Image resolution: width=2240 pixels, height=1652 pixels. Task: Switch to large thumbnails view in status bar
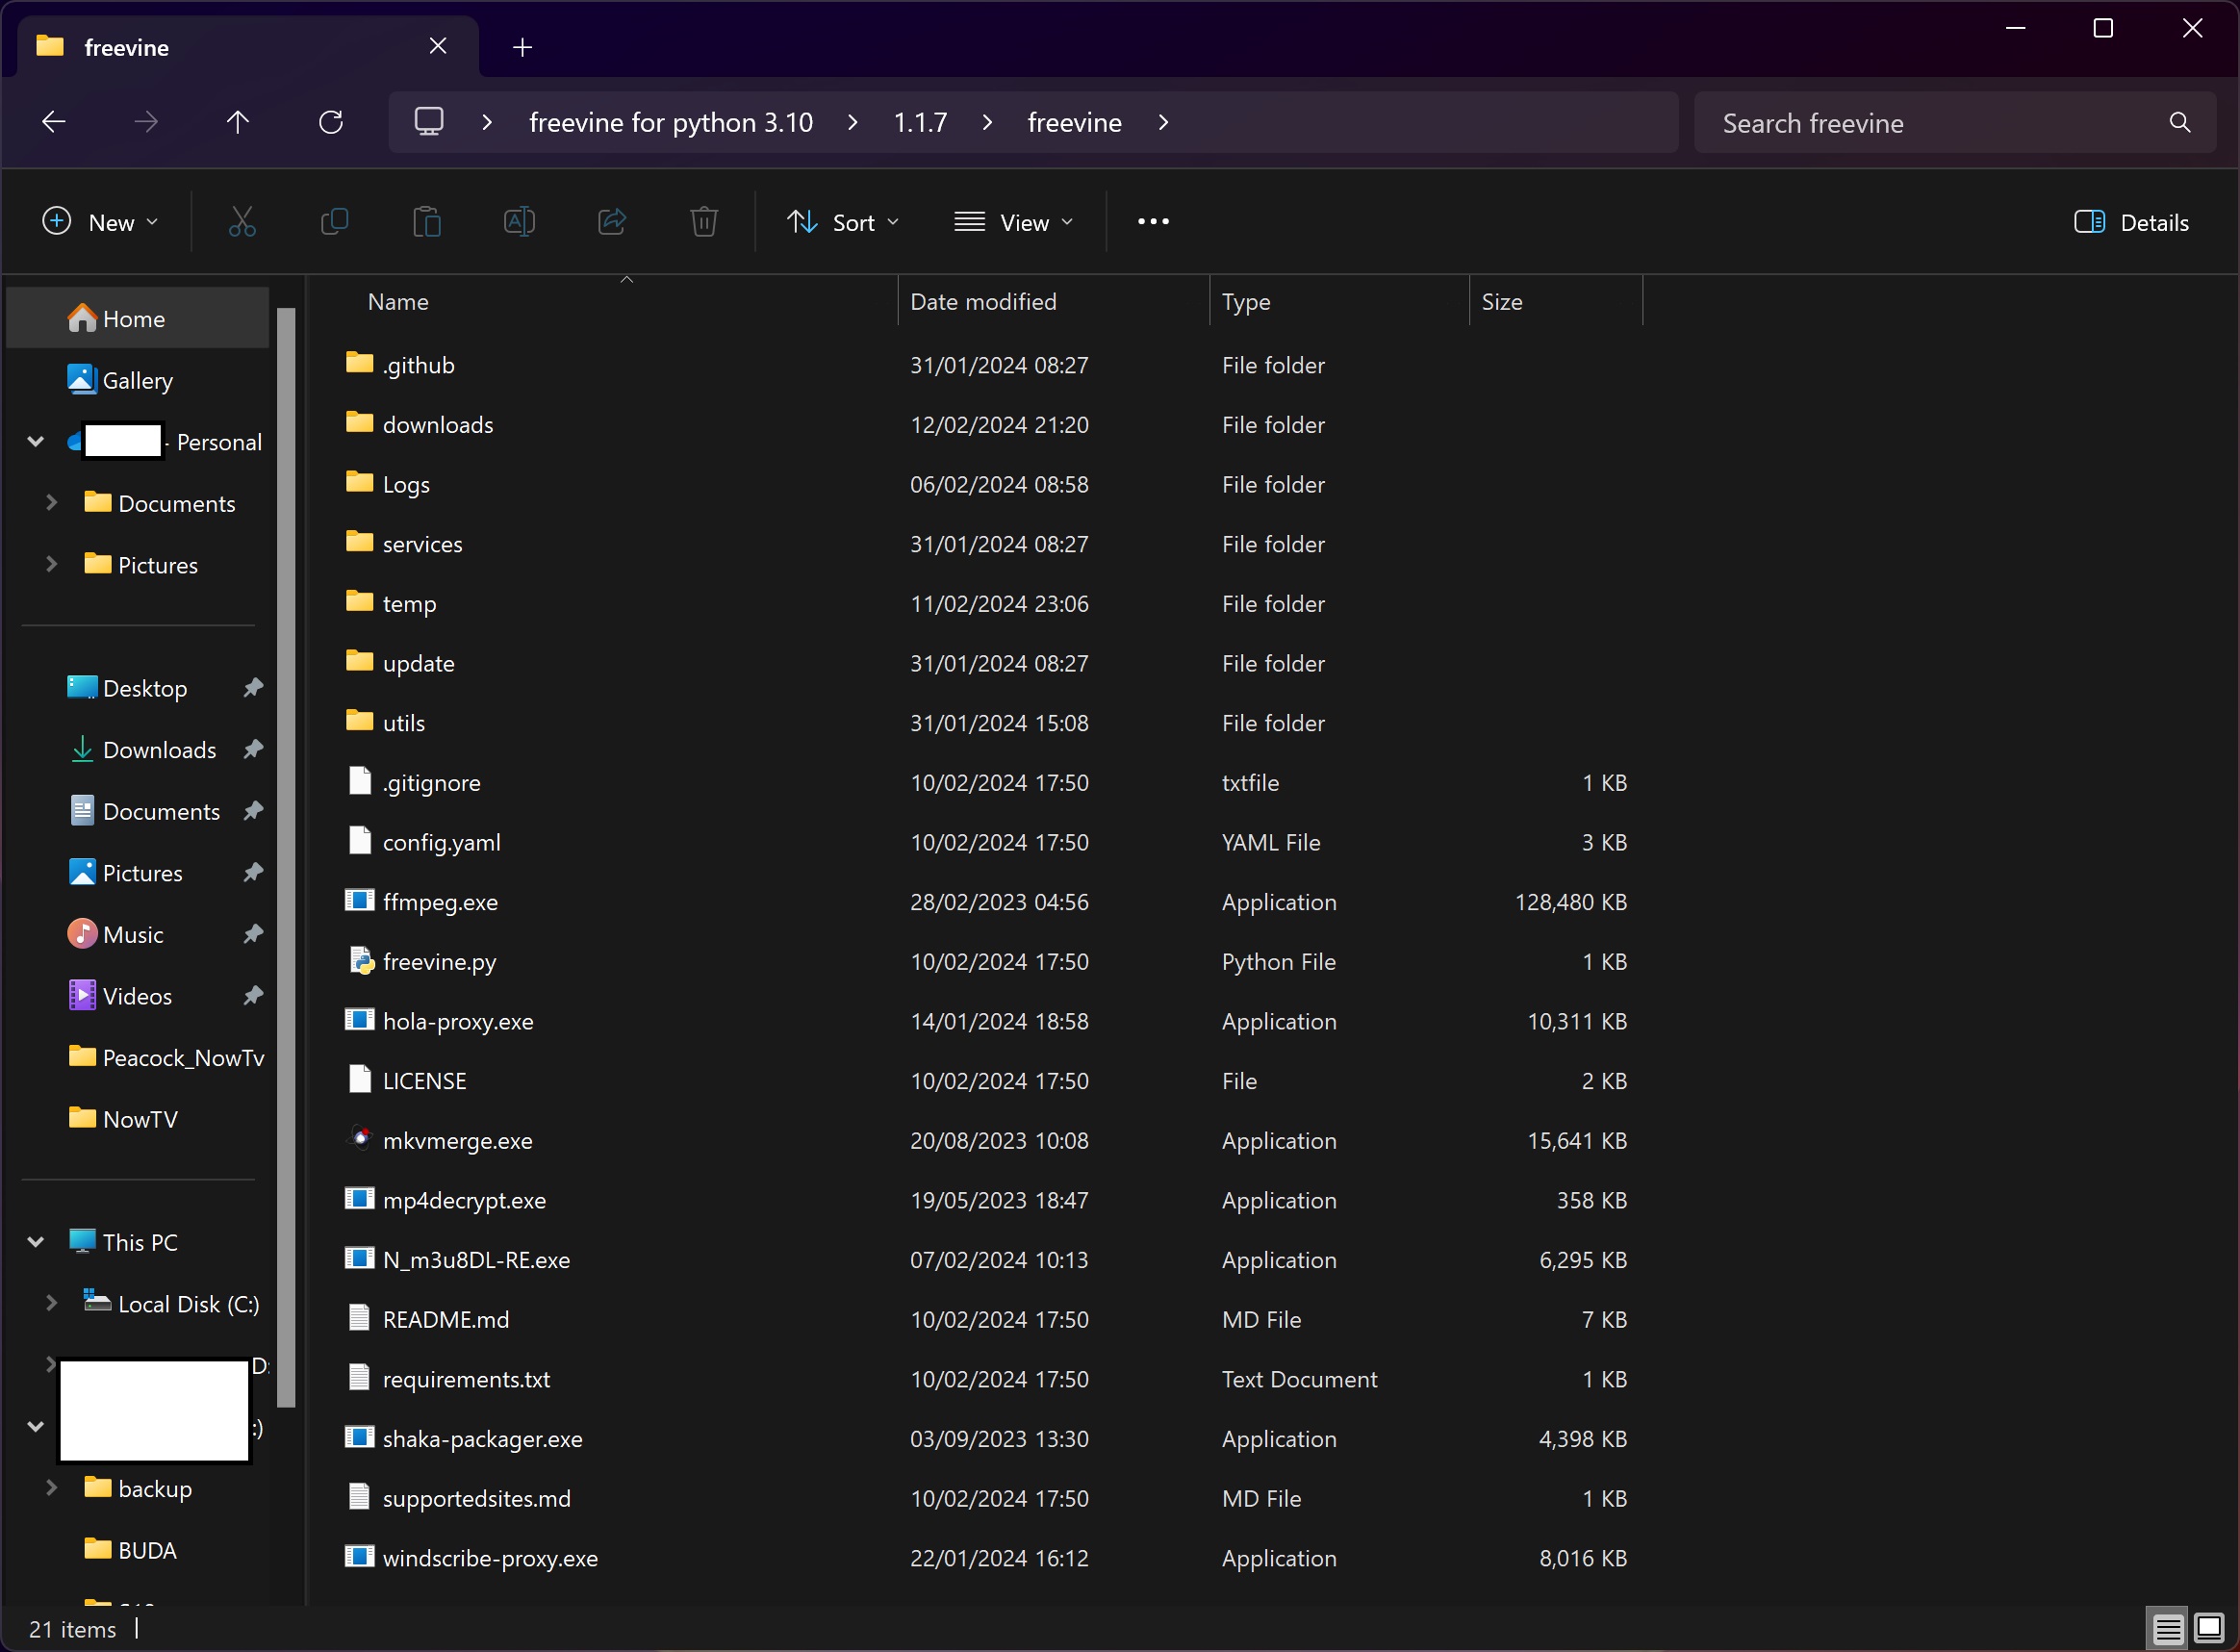coord(2208,1628)
